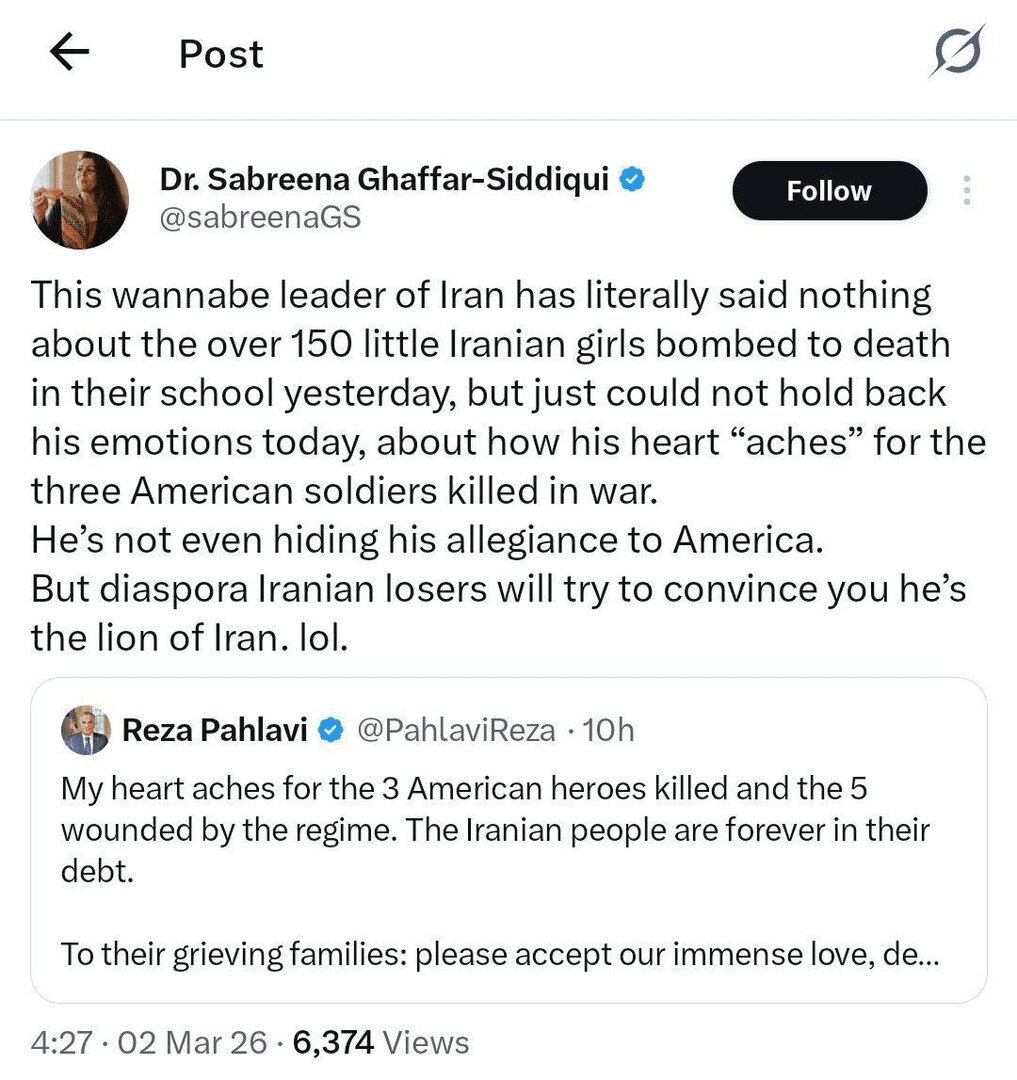The image size is (1017, 1080).
Task: Tap the back arrow
Action: coord(69,54)
